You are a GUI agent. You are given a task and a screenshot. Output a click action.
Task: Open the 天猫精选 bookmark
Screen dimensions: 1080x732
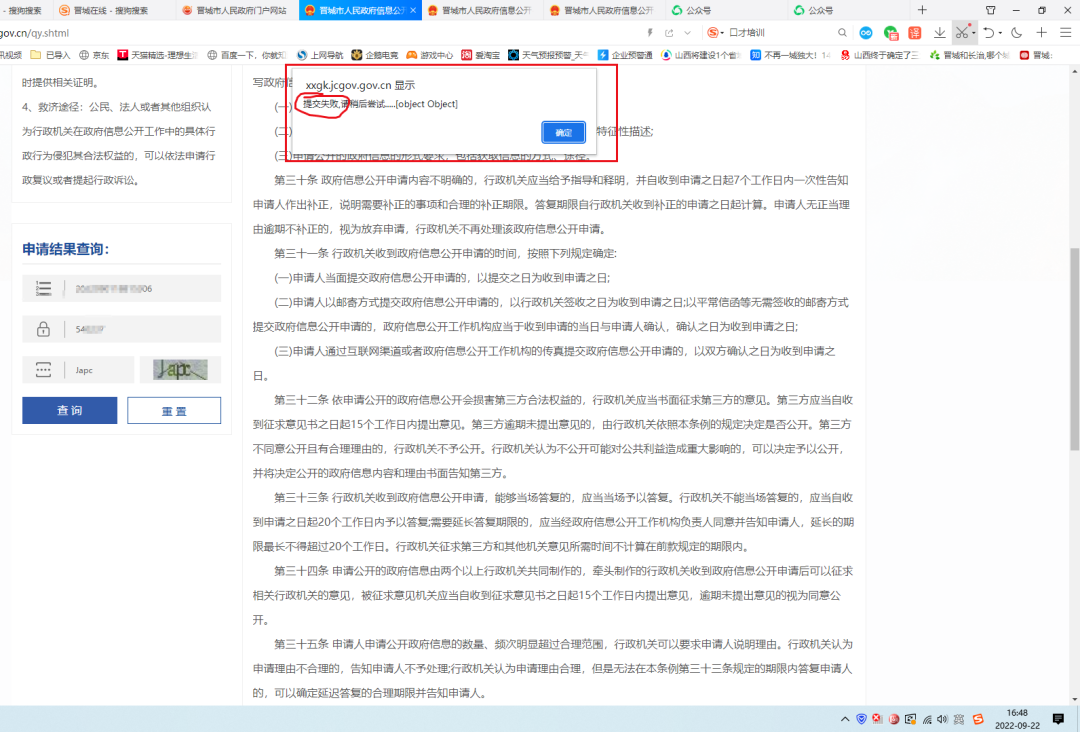pyautogui.click(x=158, y=55)
